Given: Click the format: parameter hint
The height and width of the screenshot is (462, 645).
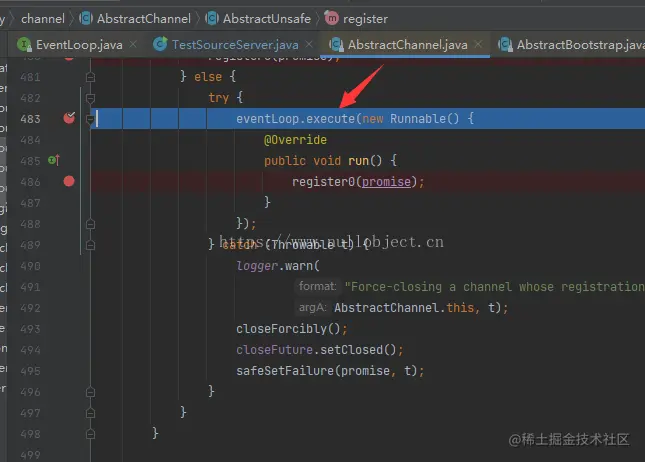Looking at the screenshot, I should [318, 286].
